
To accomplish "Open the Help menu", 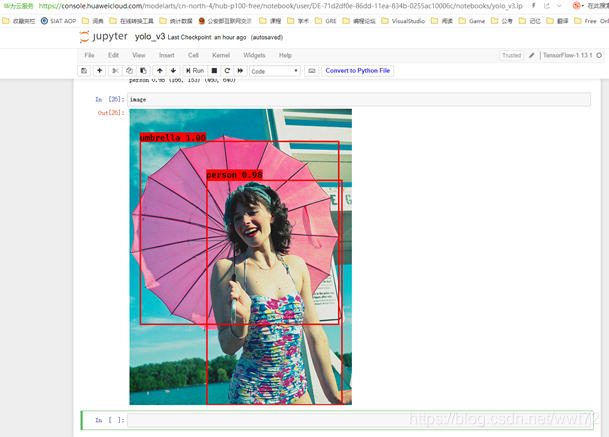I will pos(285,55).
